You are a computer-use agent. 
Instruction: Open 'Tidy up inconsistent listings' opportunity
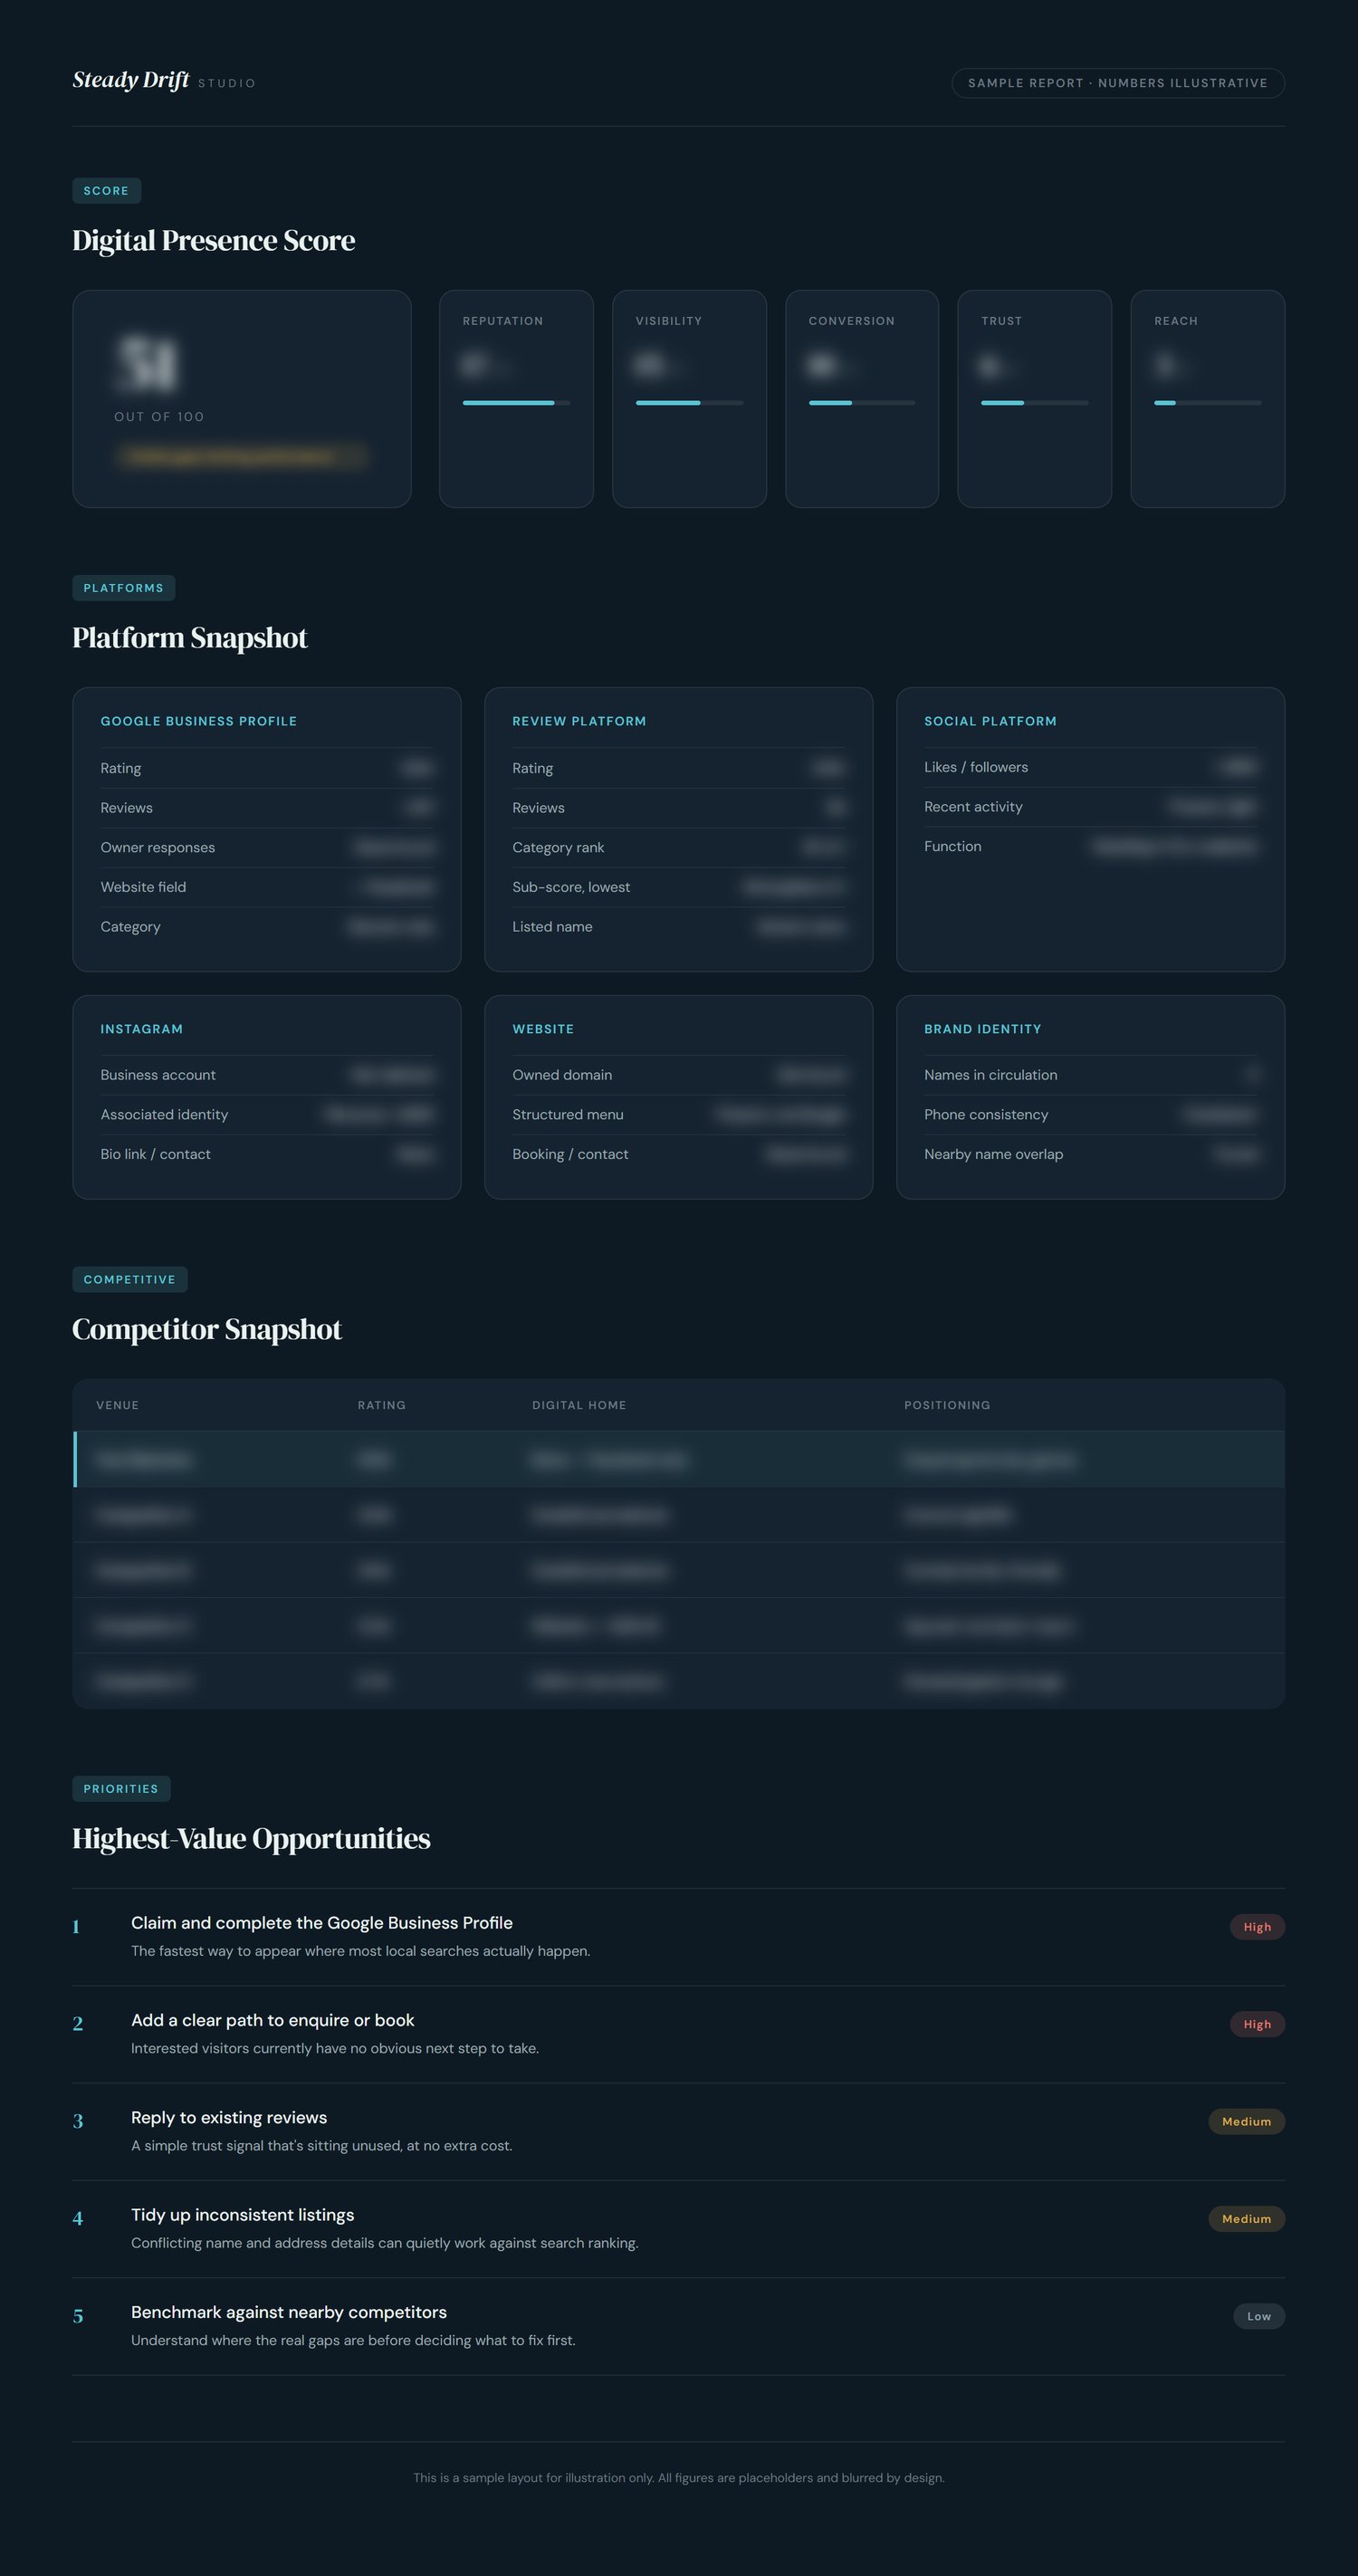click(242, 2215)
